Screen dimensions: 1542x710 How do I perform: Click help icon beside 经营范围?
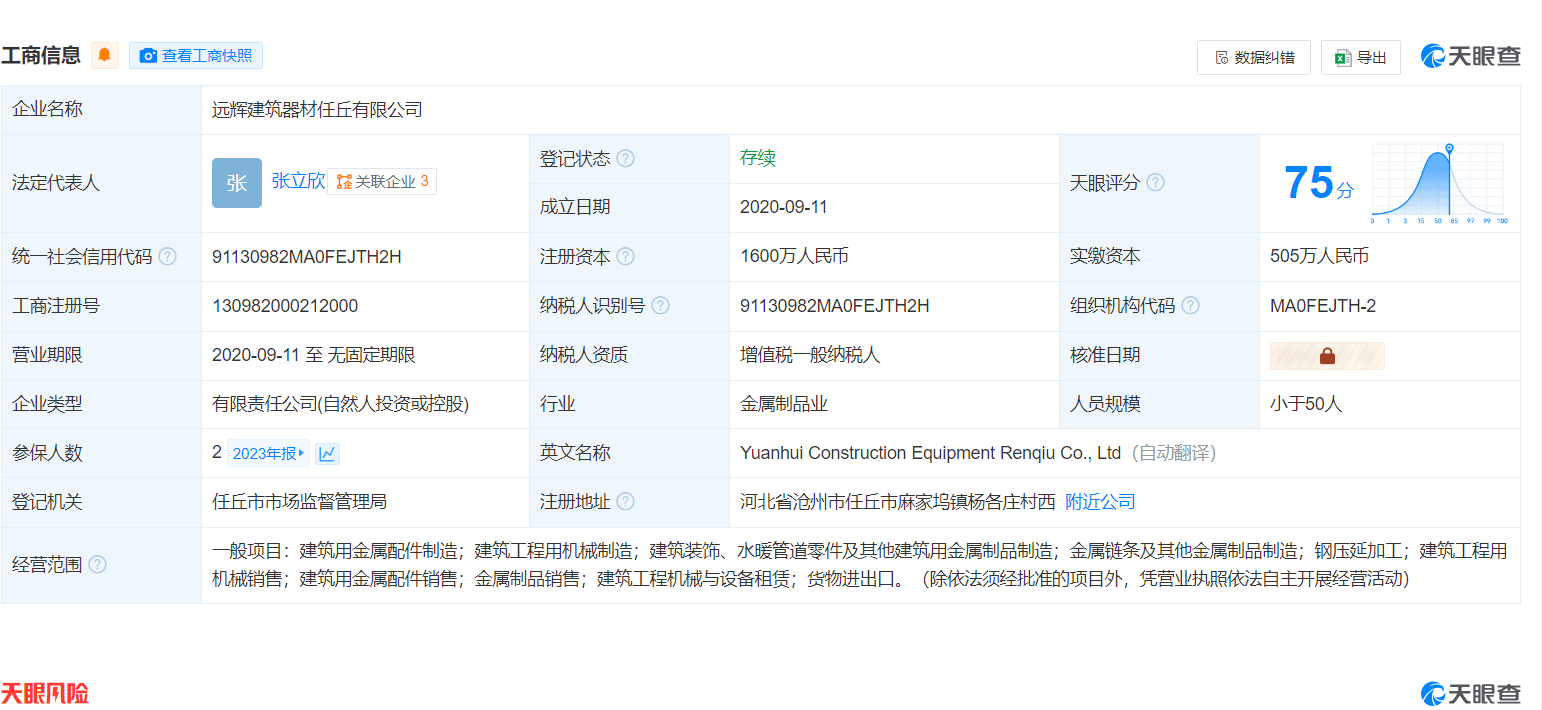pyautogui.click(x=97, y=564)
